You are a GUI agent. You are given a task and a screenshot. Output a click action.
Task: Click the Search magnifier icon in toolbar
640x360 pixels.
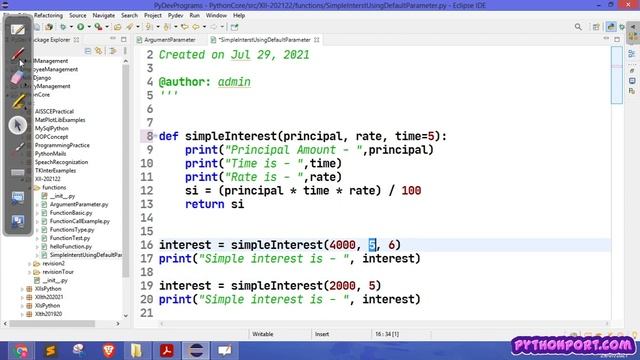[x=578, y=27]
